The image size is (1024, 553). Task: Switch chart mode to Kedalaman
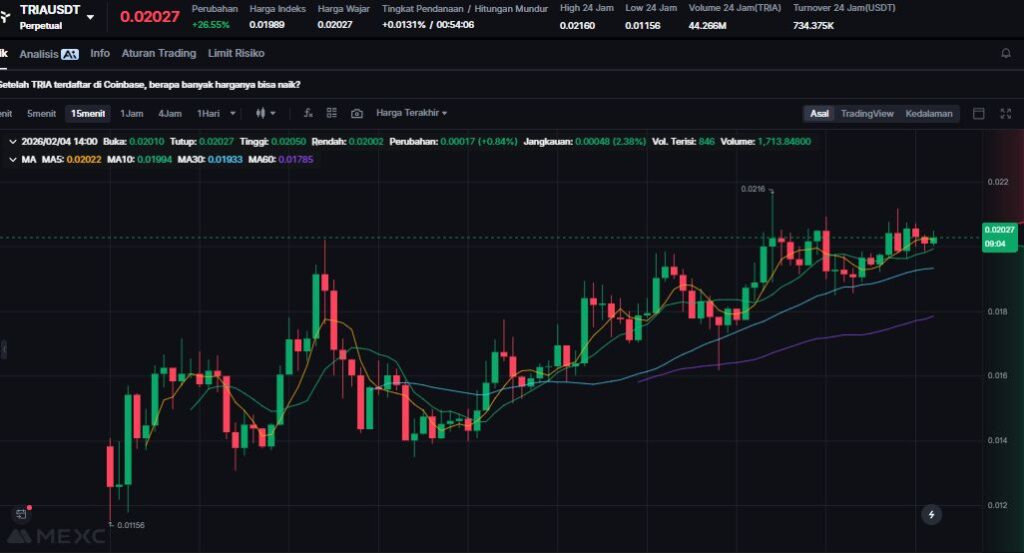(x=929, y=113)
